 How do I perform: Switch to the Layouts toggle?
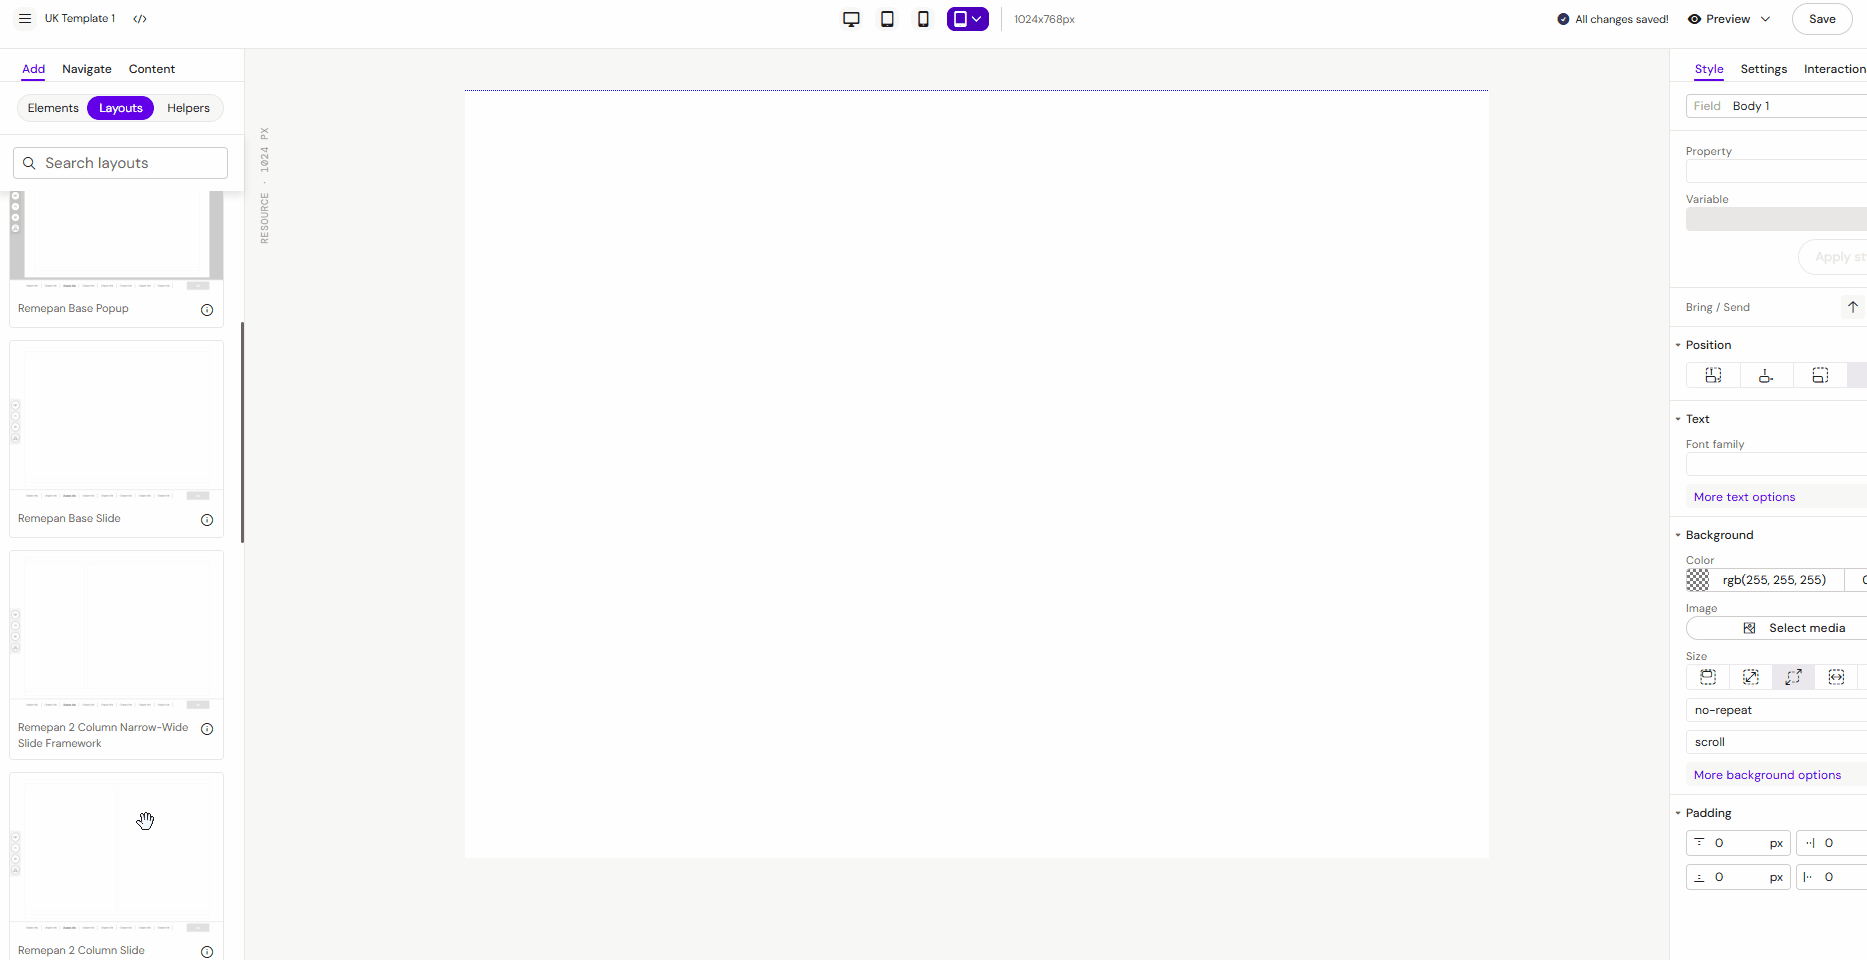click(120, 108)
